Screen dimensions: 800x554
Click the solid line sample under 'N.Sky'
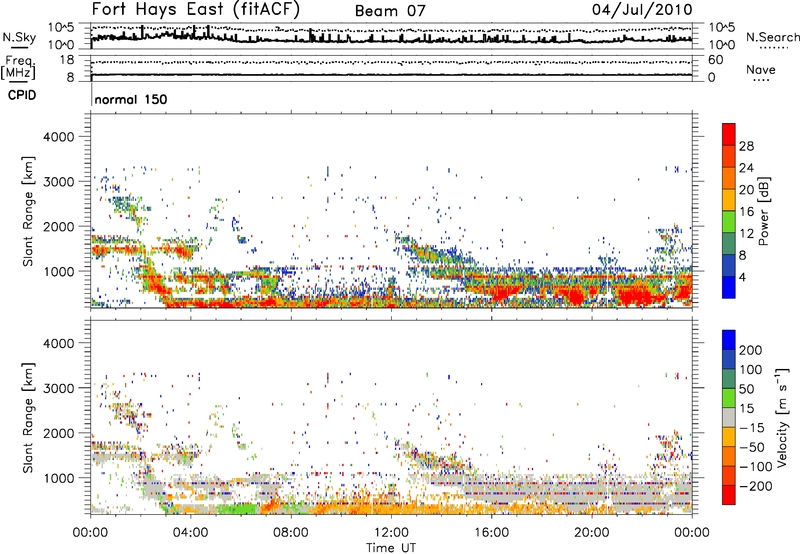[x=19, y=47]
